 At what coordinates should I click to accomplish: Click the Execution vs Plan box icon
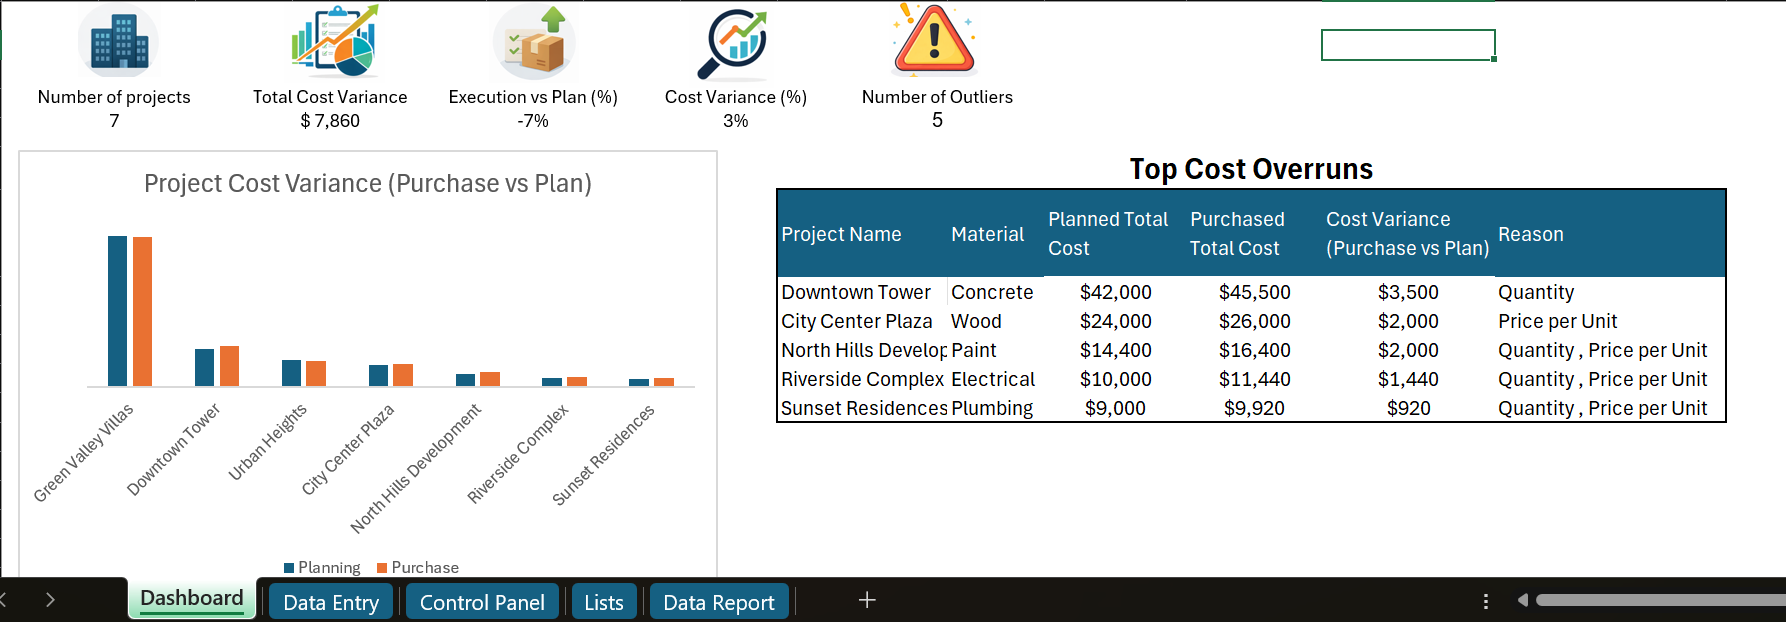click(534, 42)
